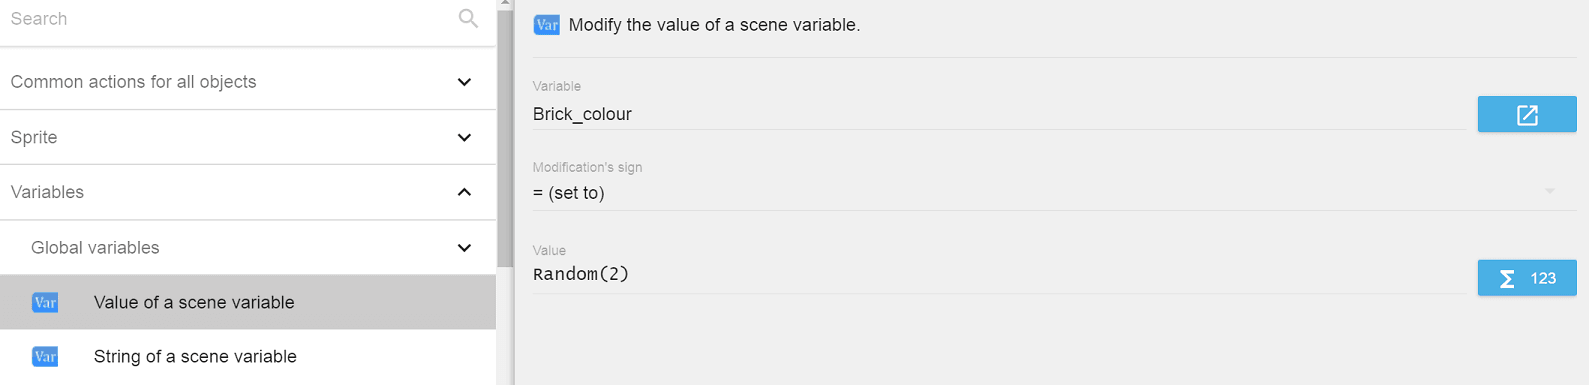The height and width of the screenshot is (385, 1589).
Task: Expand Global variables chevron
Action: click(464, 247)
